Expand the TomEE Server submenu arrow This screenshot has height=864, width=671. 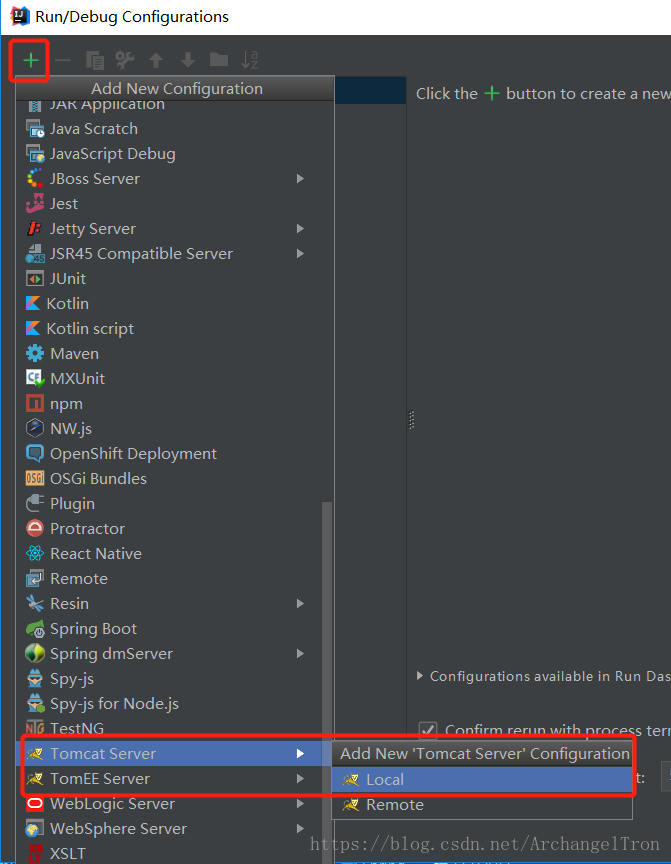[300, 779]
